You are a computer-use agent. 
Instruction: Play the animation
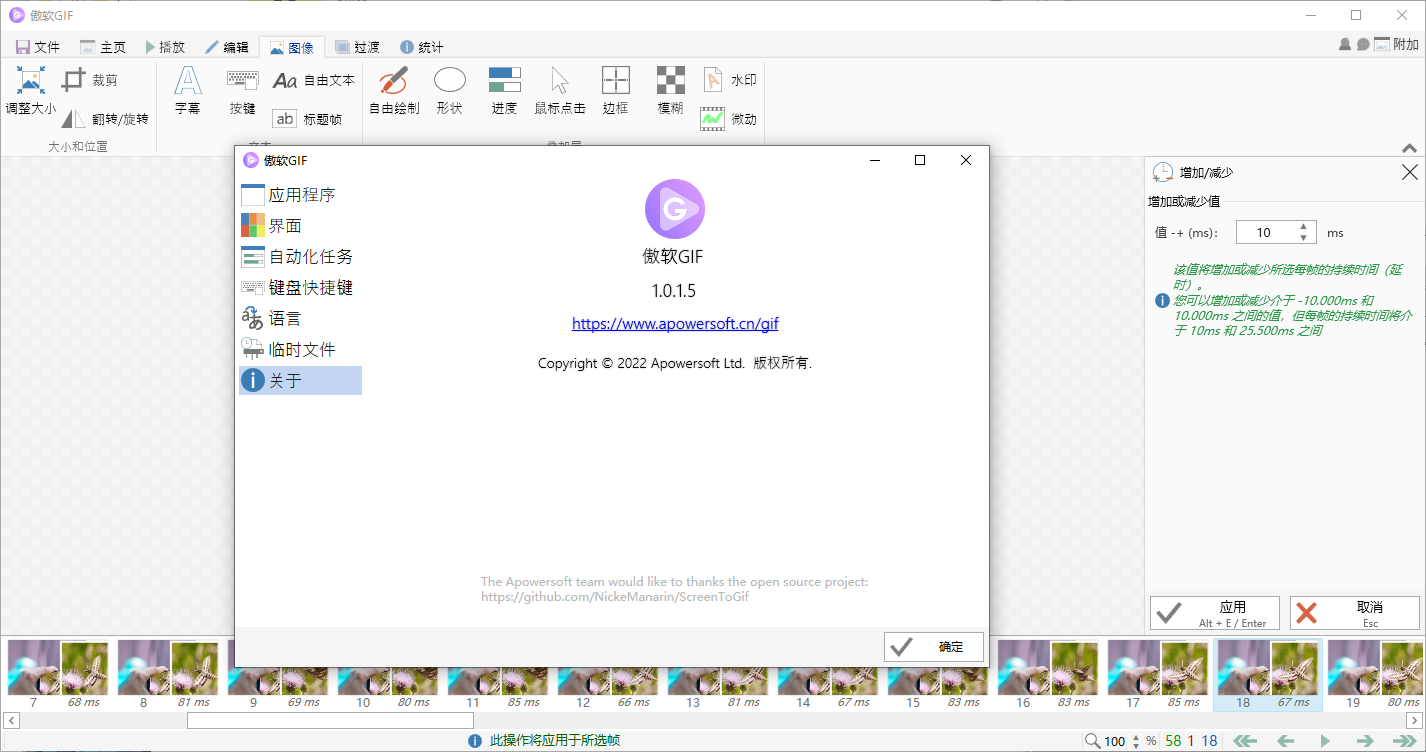tap(1325, 741)
